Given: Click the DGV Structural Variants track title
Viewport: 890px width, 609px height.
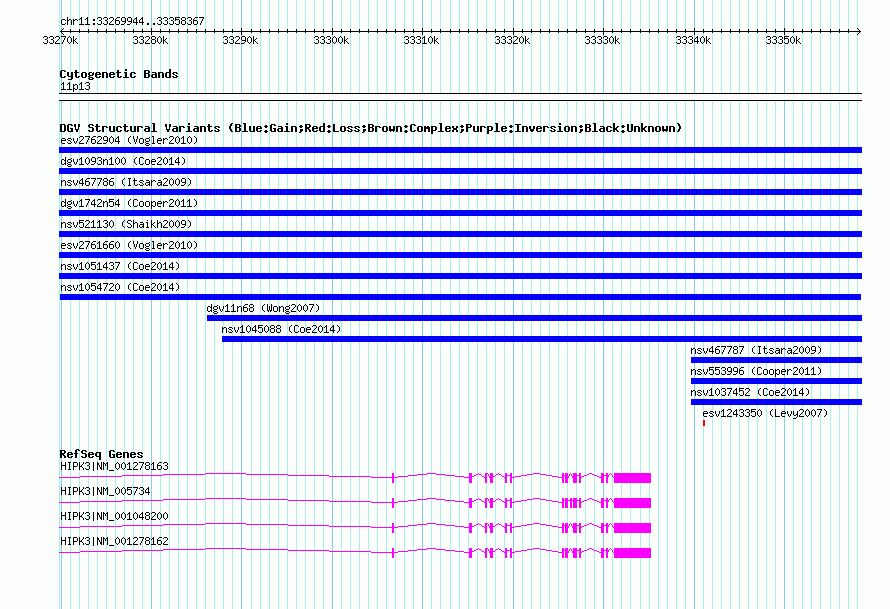Looking at the screenshot, I should point(371,128).
